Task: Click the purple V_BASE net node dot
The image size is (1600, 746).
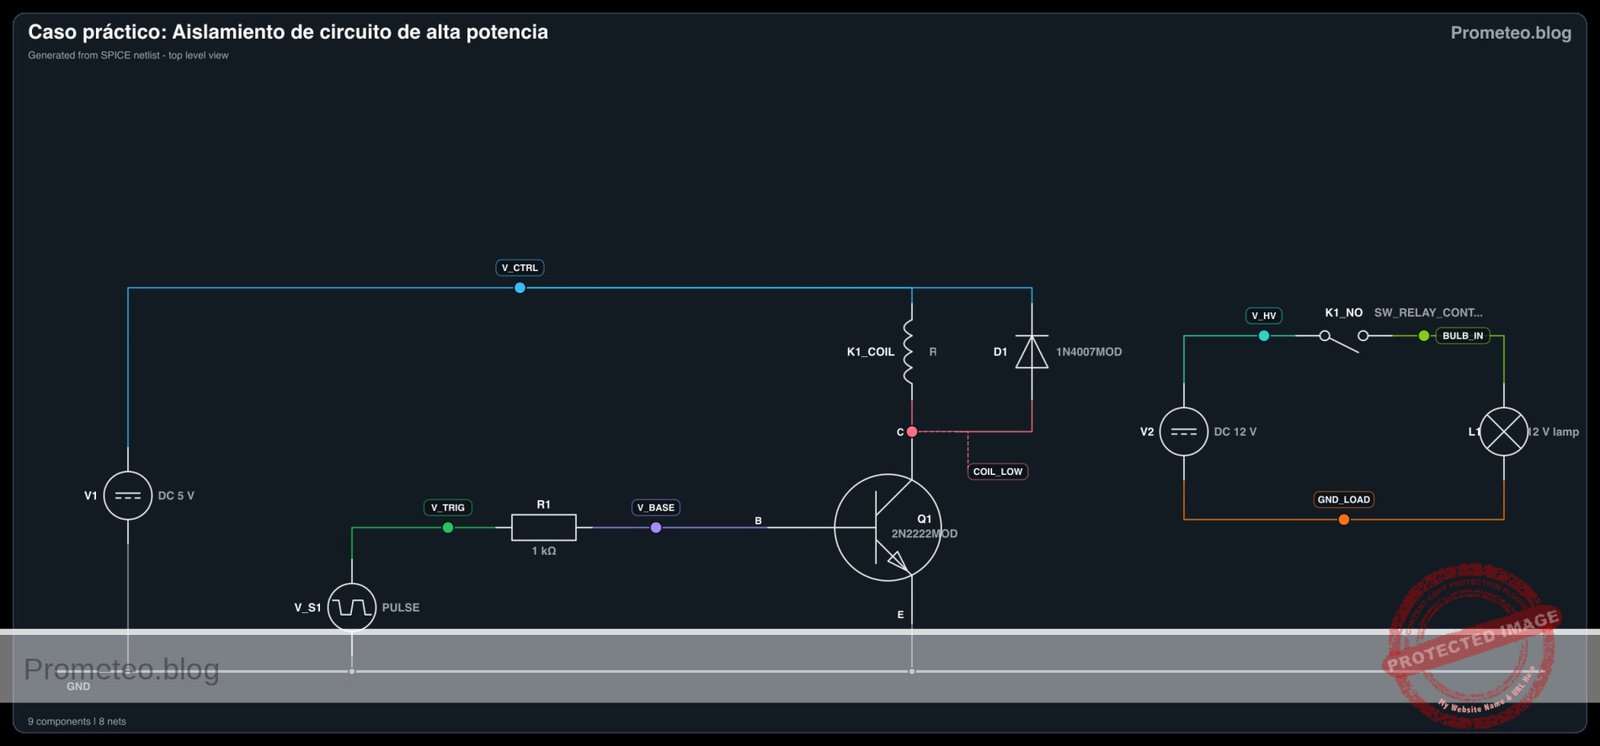Action: tap(656, 527)
